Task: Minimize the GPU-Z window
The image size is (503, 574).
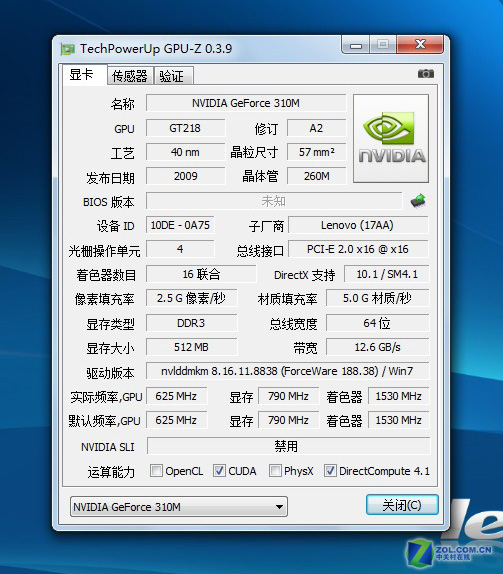Action: tap(355, 45)
